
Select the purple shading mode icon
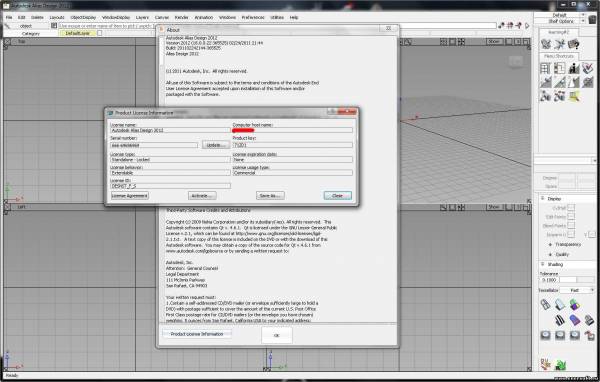[x=574, y=320]
